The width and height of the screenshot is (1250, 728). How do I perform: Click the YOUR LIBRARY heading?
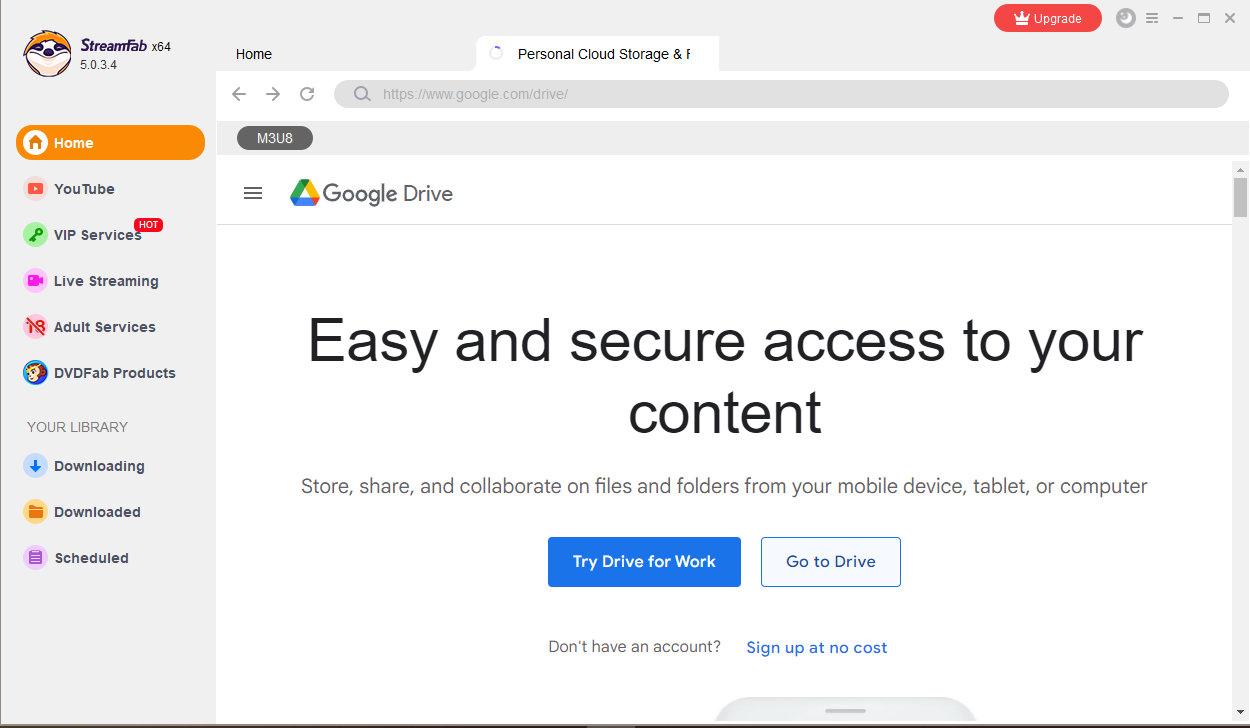tap(78, 427)
